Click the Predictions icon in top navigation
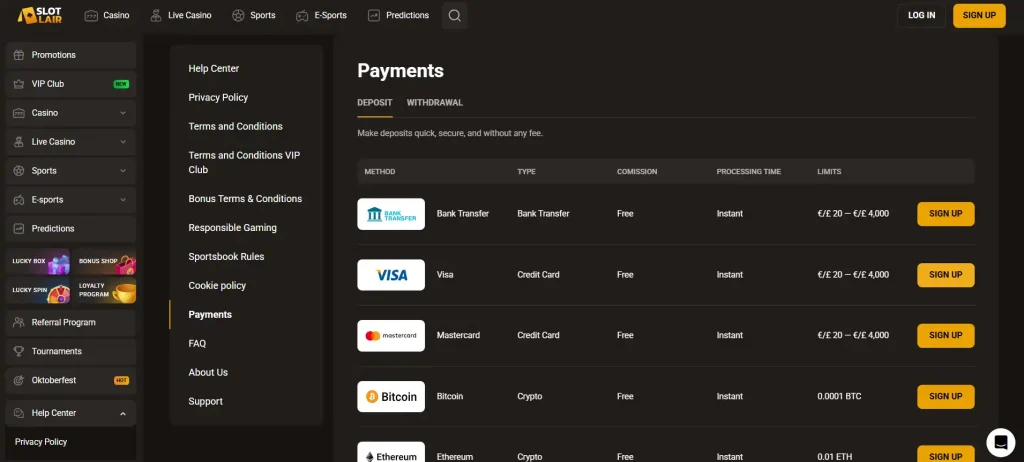The height and width of the screenshot is (462, 1024). coord(374,16)
